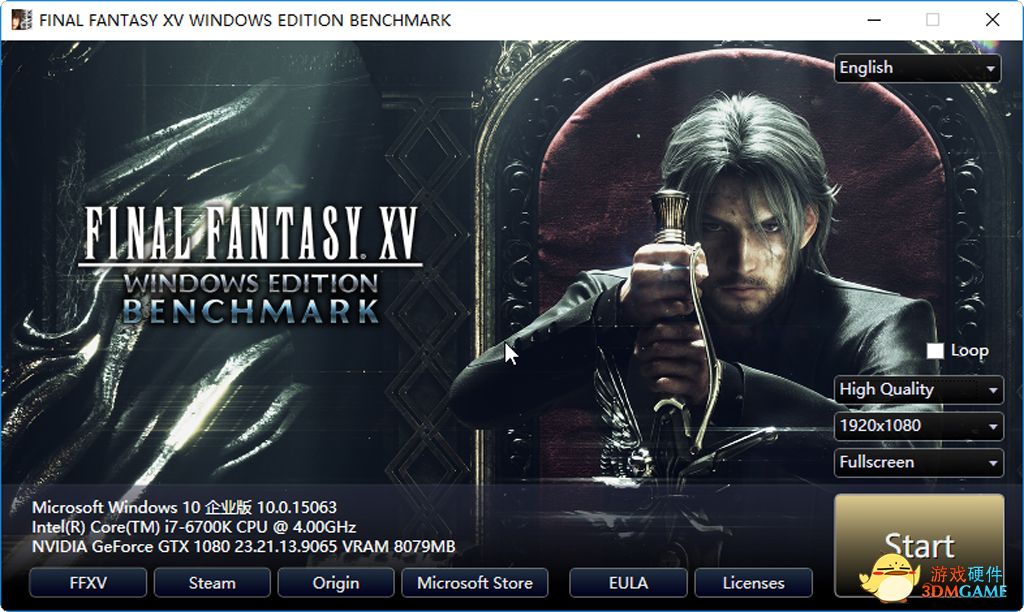Show the Licenses information
1024x612 pixels.
coord(754,583)
